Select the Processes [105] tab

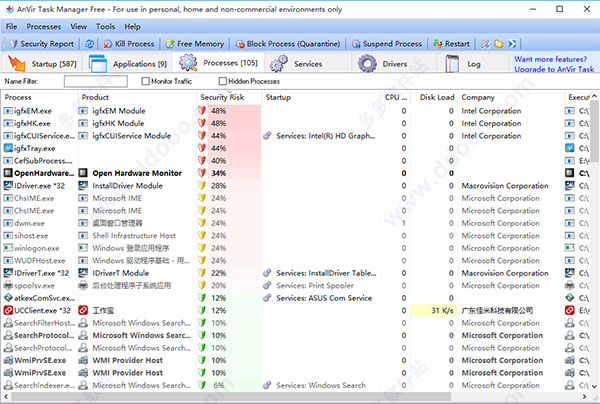coord(218,63)
